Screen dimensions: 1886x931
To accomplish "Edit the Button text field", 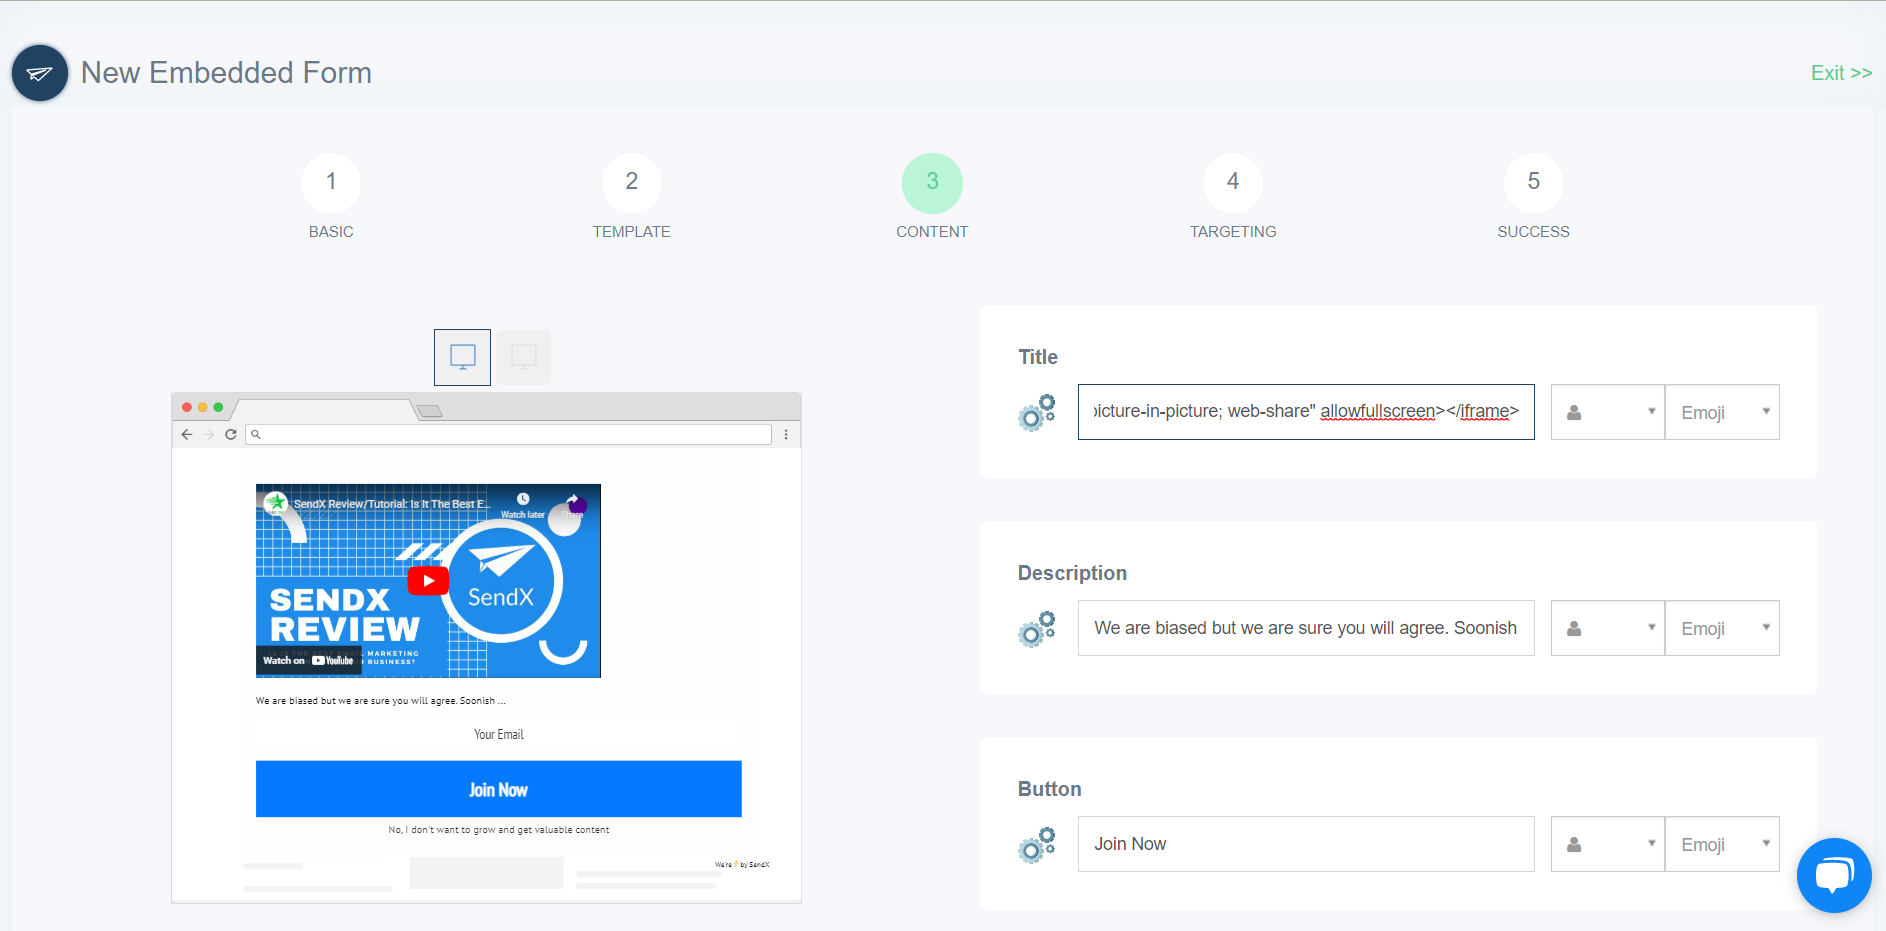I will pyautogui.click(x=1306, y=844).
